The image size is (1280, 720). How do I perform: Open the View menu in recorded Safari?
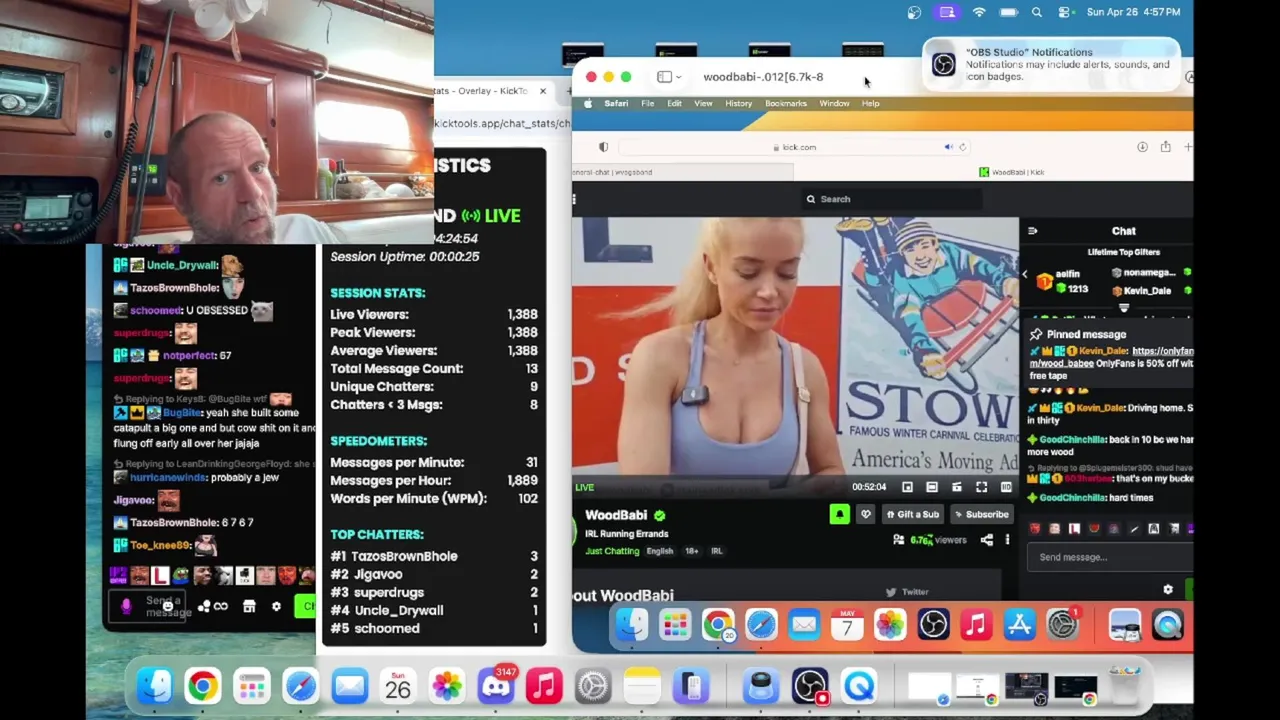pyautogui.click(x=703, y=103)
